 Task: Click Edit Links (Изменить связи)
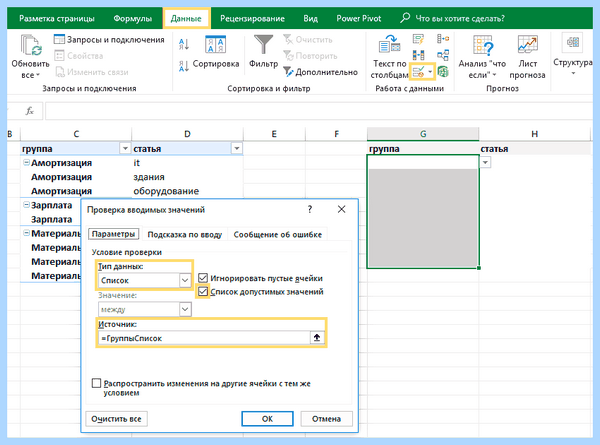click(92, 72)
